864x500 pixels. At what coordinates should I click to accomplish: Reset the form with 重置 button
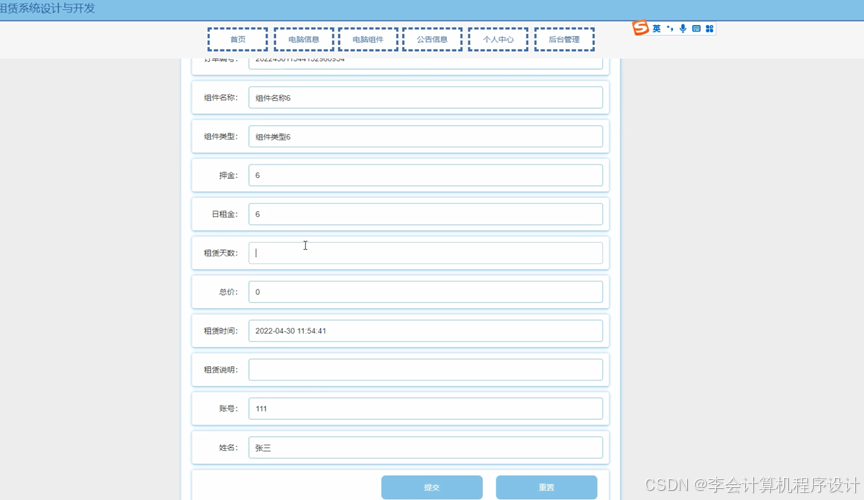coord(547,487)
